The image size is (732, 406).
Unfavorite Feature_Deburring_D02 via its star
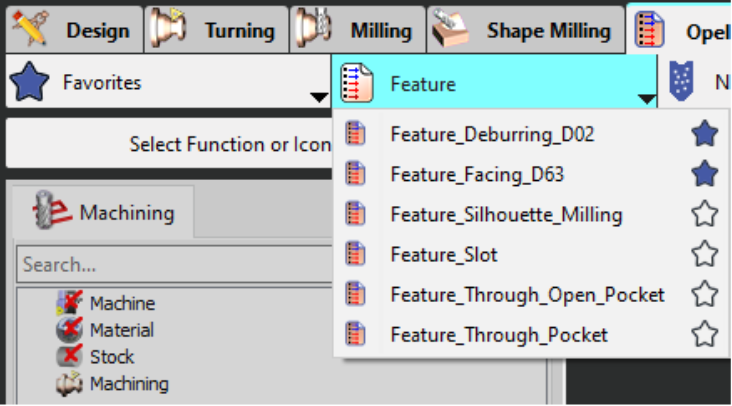point(705,134)
